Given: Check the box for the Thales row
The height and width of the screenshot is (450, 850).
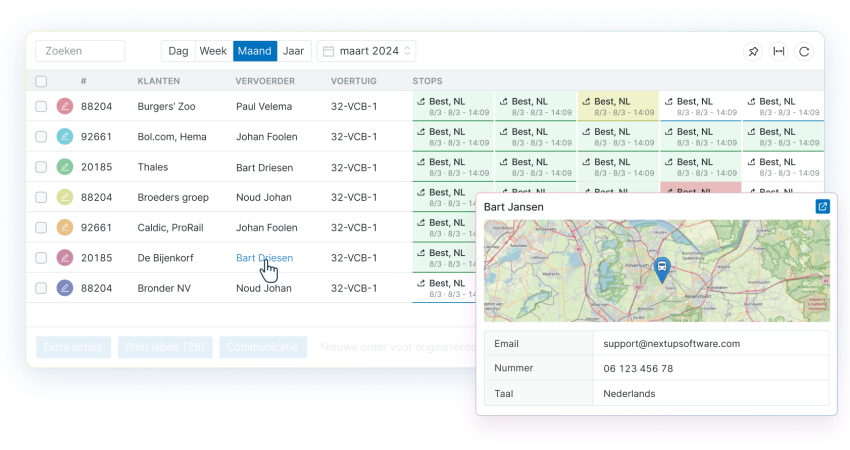Looking at the screenshot, I should 41,167.
